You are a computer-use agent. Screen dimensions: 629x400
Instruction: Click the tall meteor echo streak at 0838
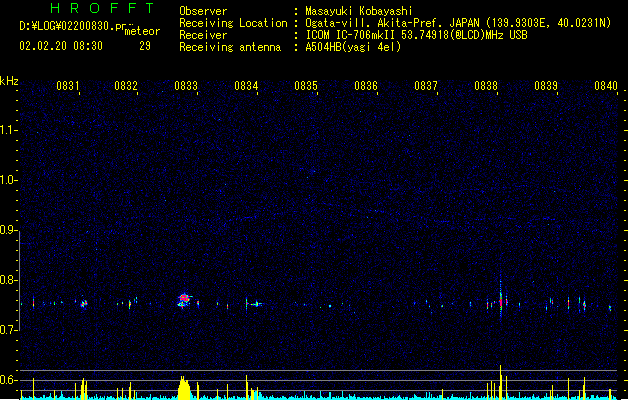point(501,299)
